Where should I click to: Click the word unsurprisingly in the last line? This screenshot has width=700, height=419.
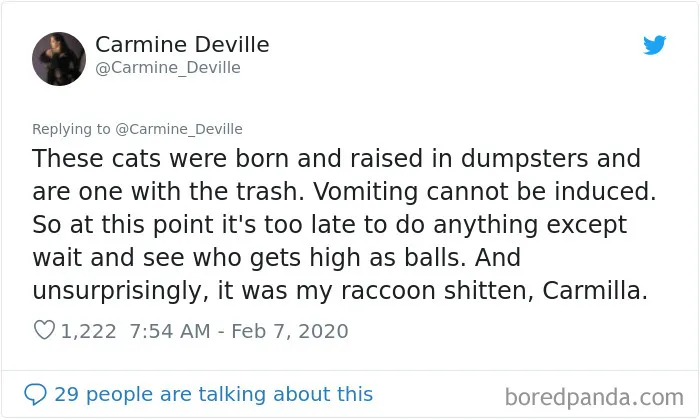pos(121,291)
